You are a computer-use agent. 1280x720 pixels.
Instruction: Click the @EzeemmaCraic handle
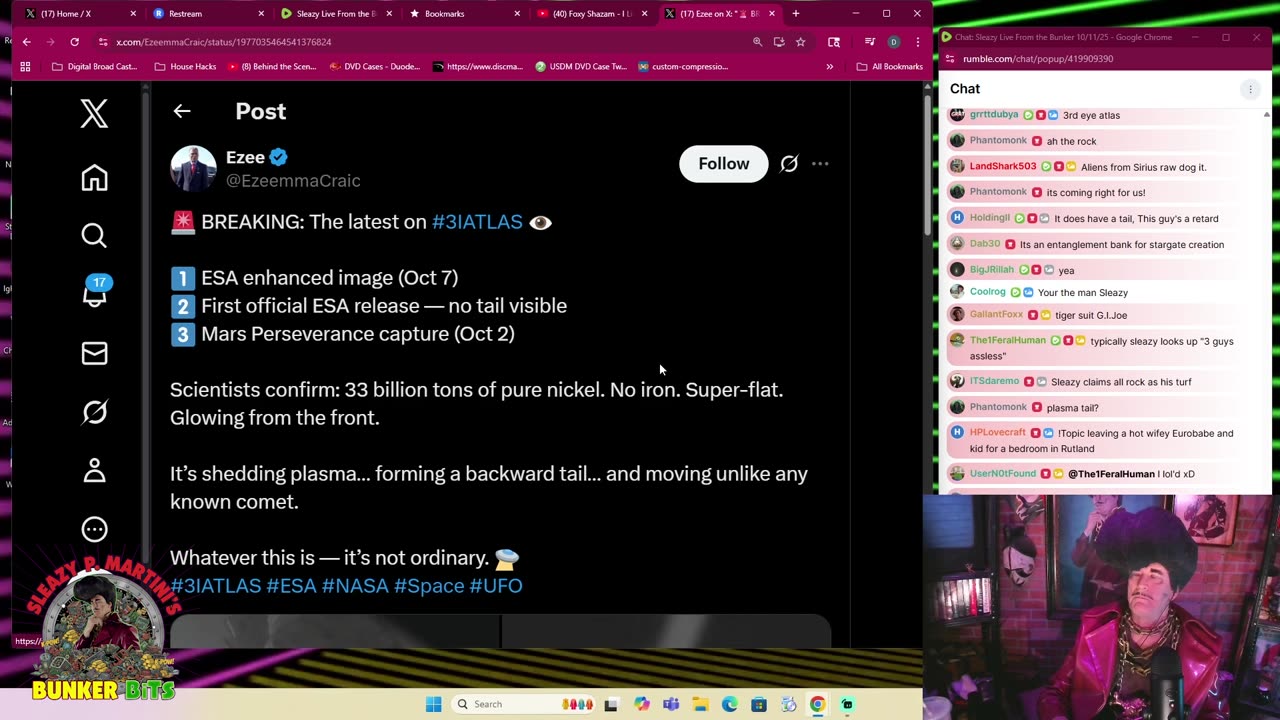pos(293,181)
